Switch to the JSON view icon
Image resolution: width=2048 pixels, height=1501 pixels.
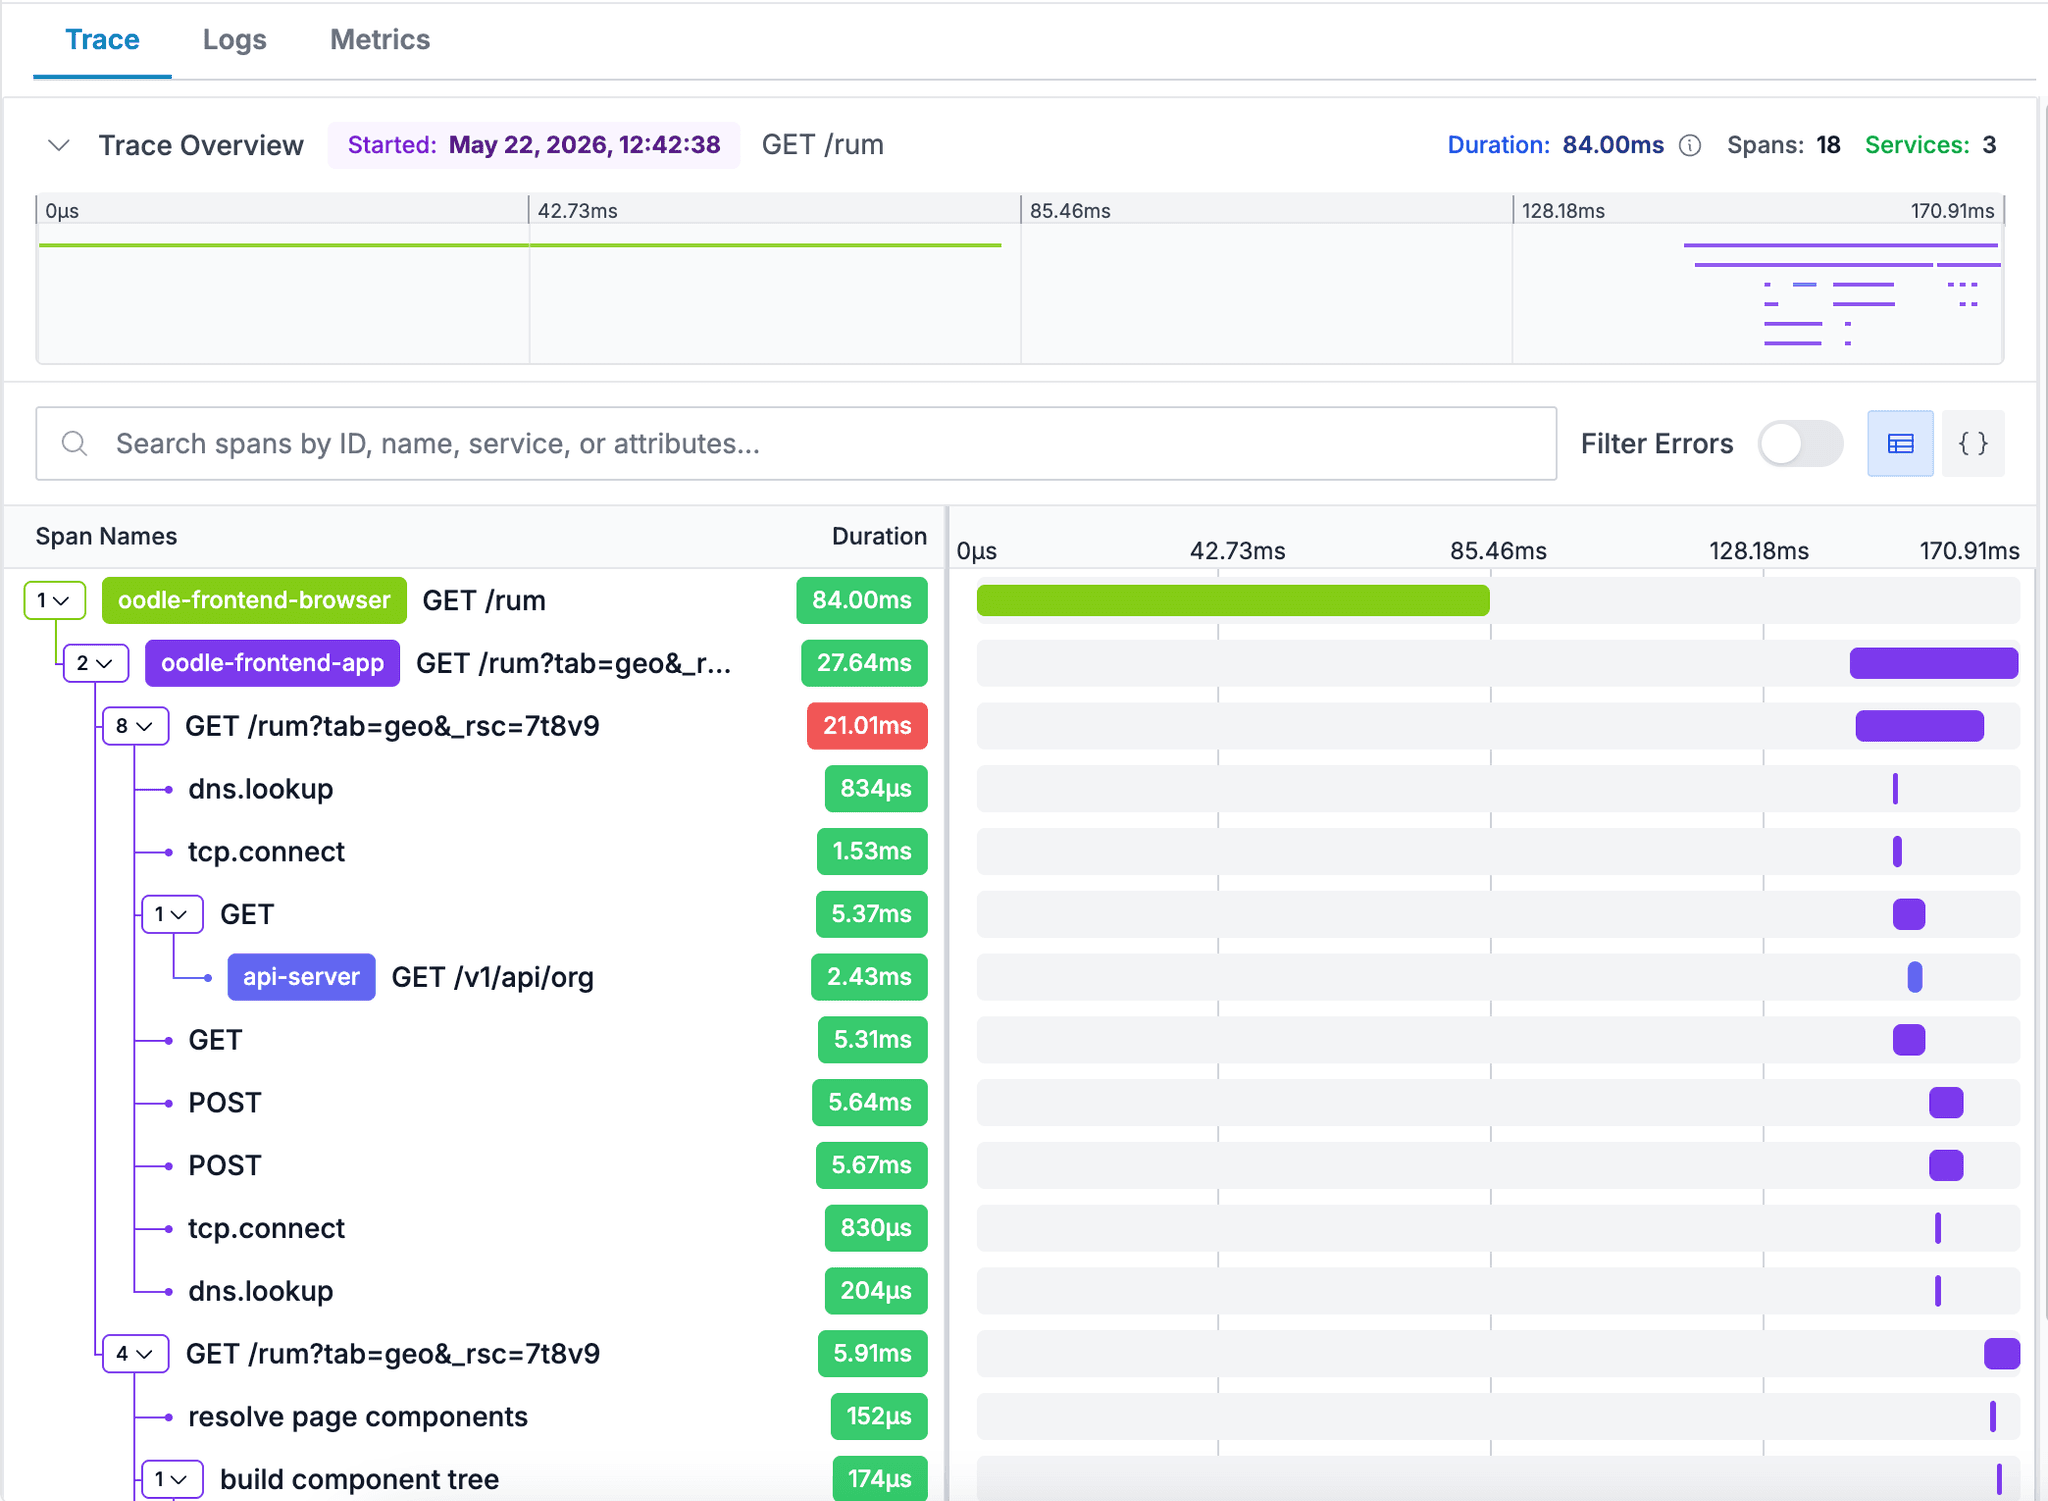tap(1973, 443)
